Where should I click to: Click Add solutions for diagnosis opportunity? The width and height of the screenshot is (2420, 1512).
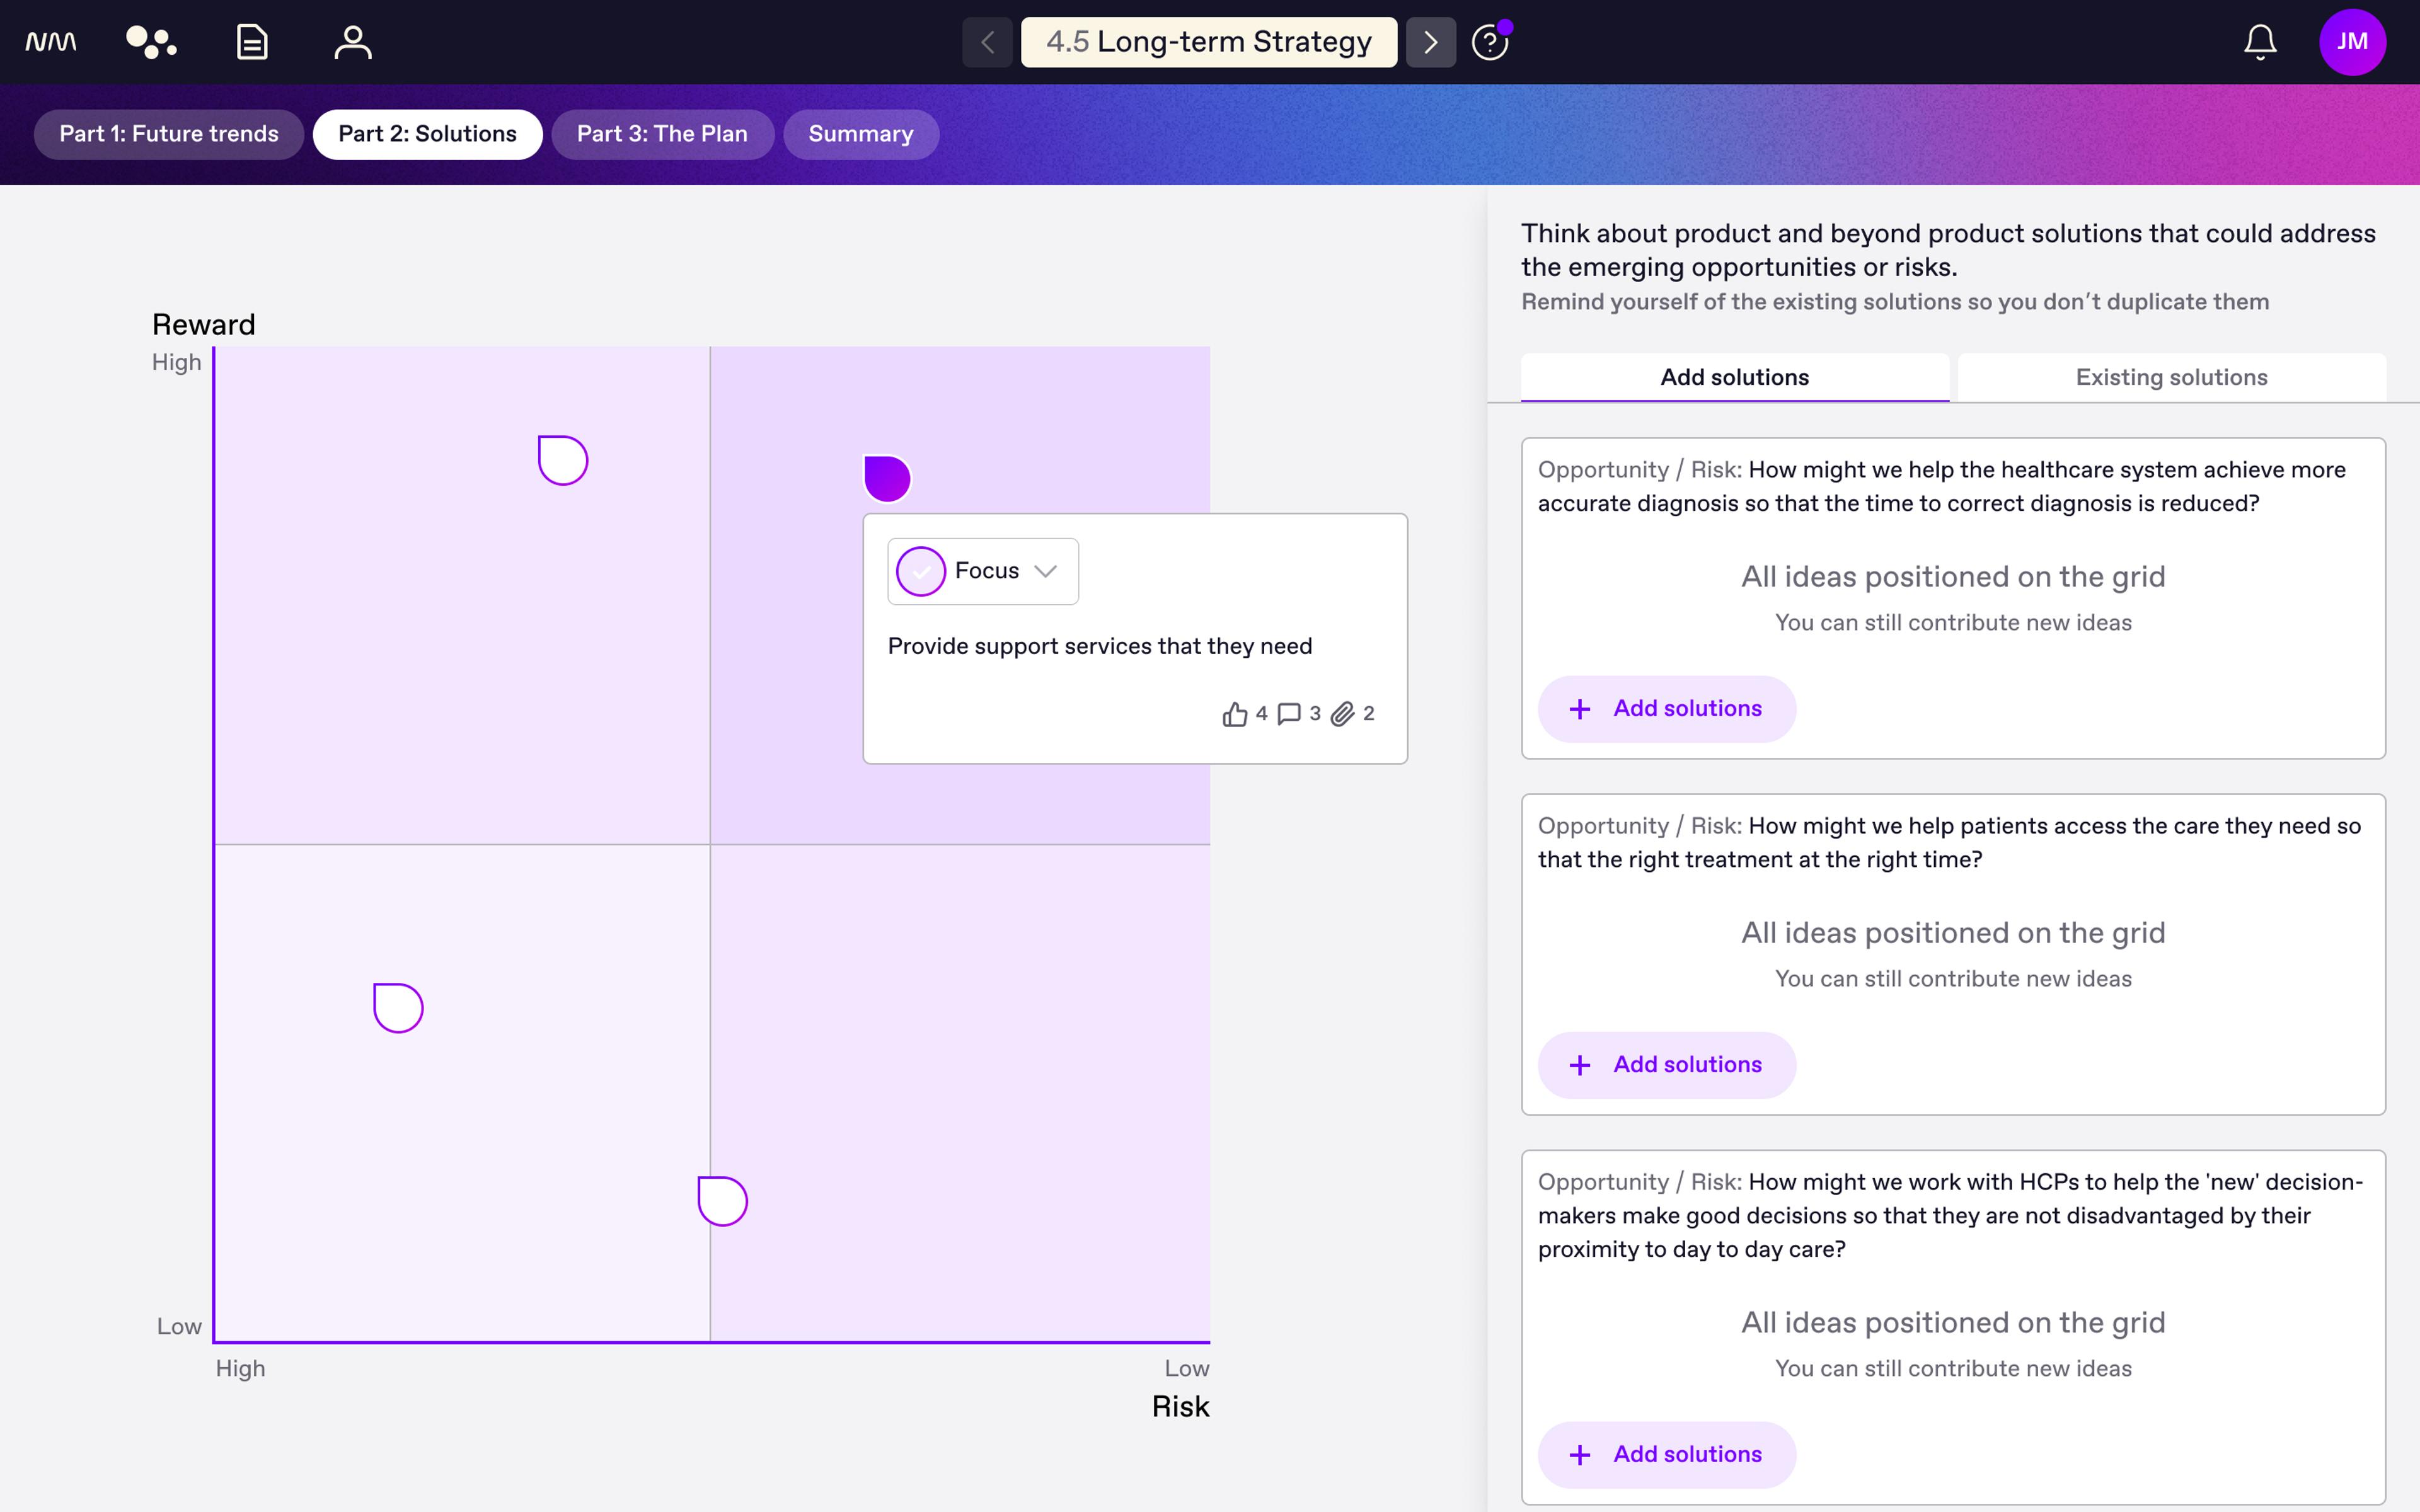click(x=1664, y=707)
